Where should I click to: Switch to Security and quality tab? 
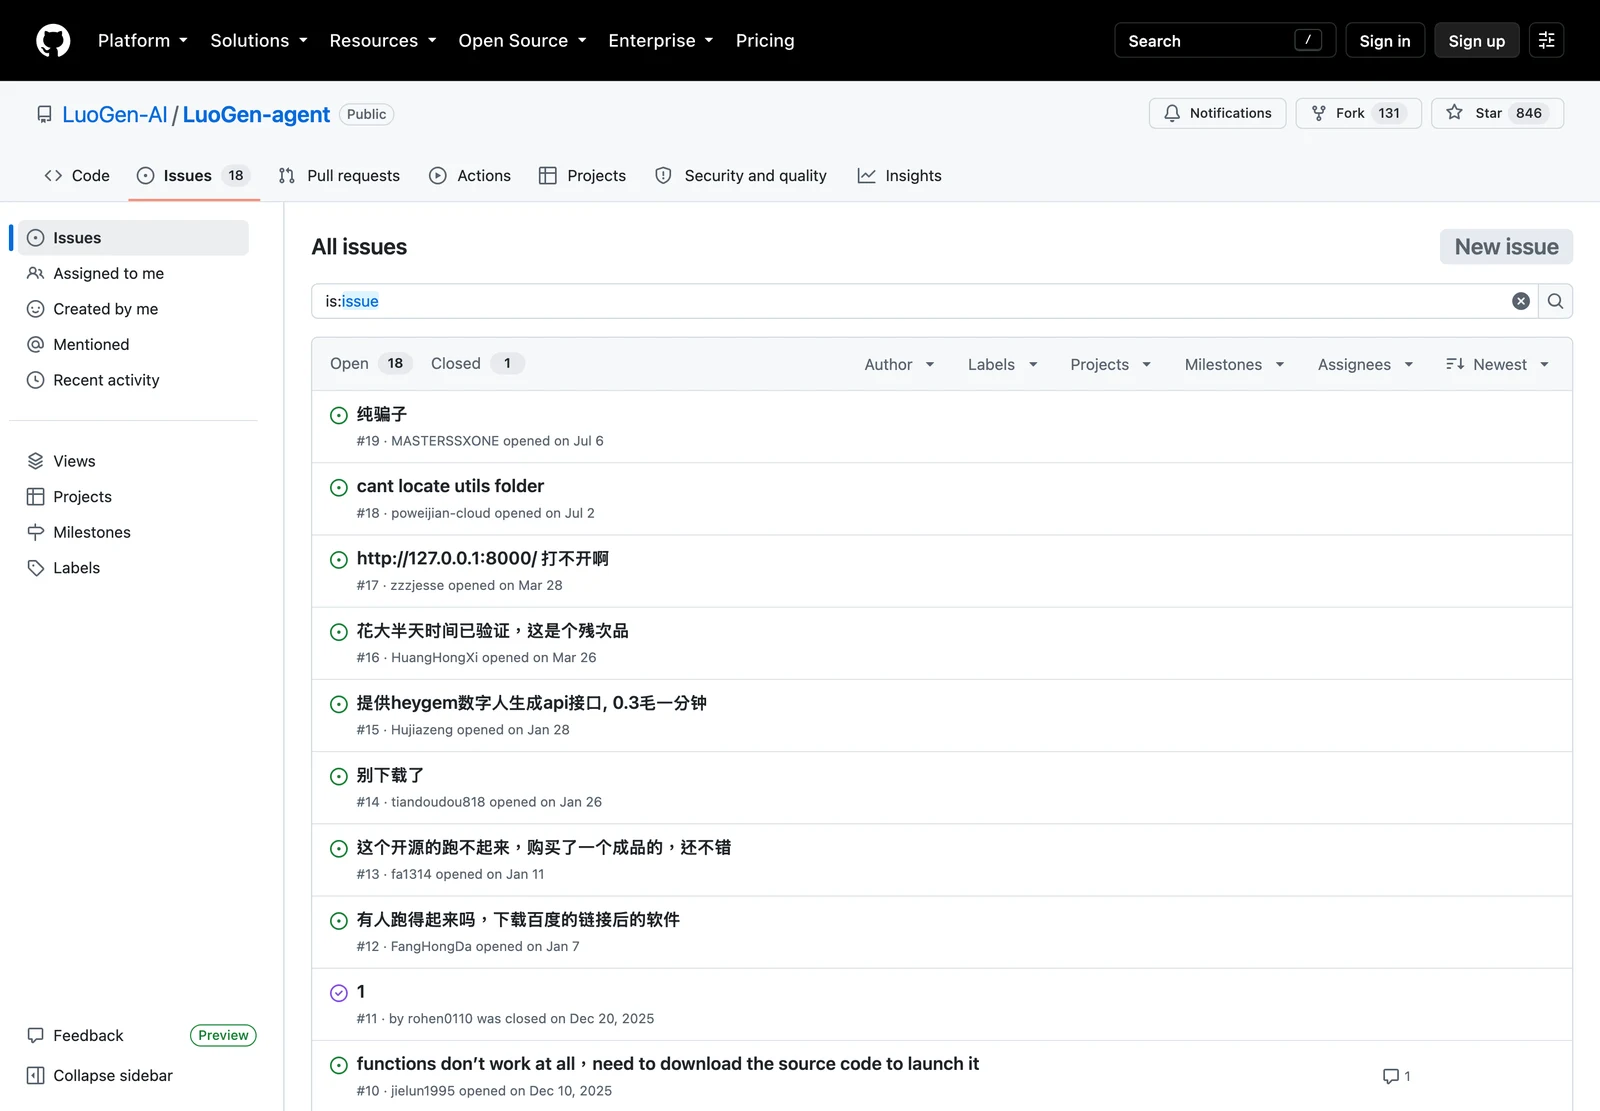click(741, 176)
